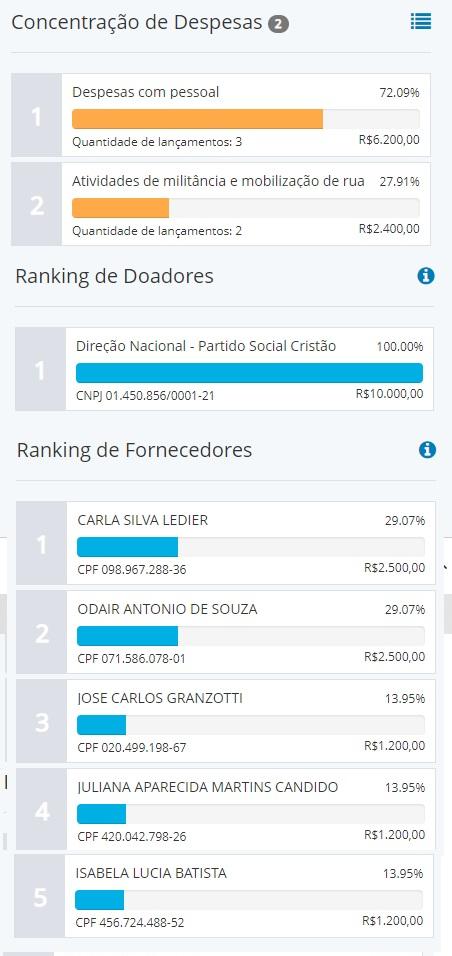Click rank number 5 tile for Isabela Lucia Batista
This screenshot has height=956, width=452.
pos(40,896)
